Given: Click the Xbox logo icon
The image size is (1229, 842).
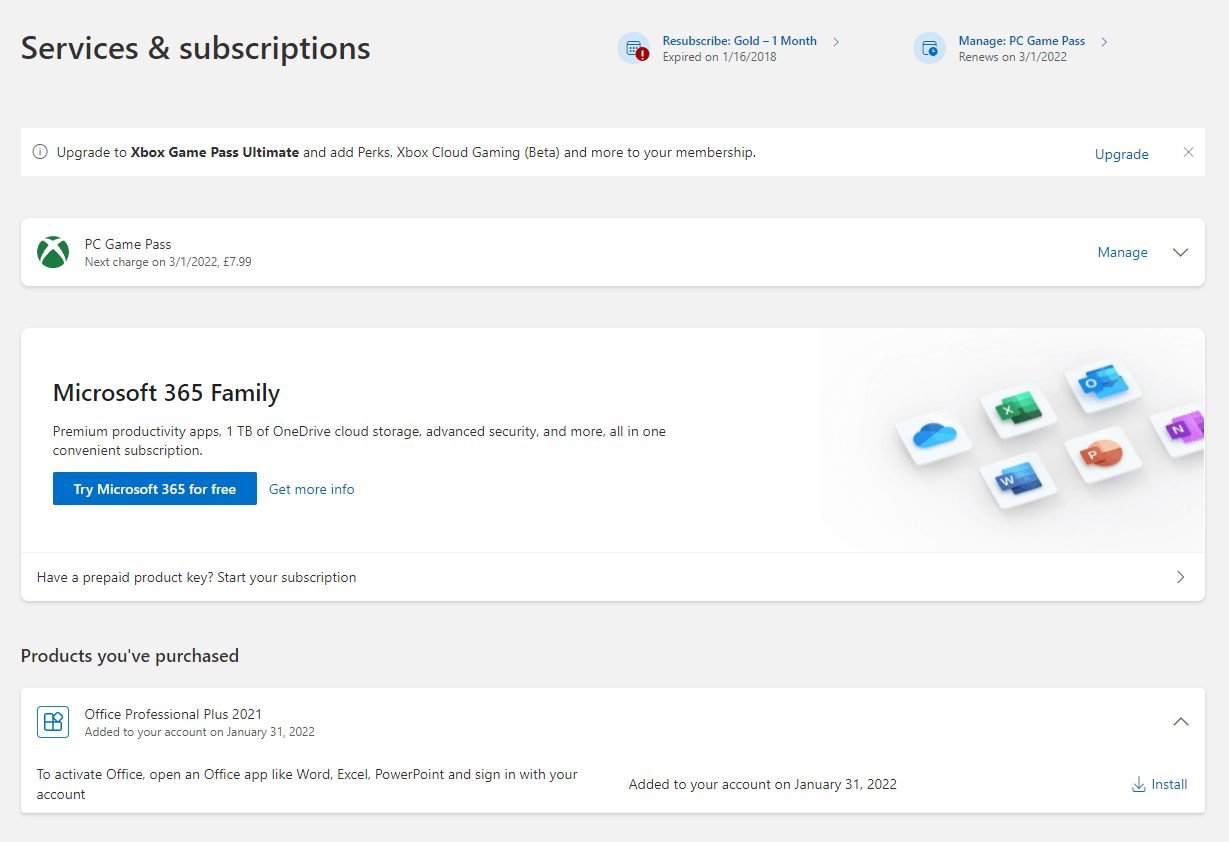Looking at the screenshot, I should 53,252.
